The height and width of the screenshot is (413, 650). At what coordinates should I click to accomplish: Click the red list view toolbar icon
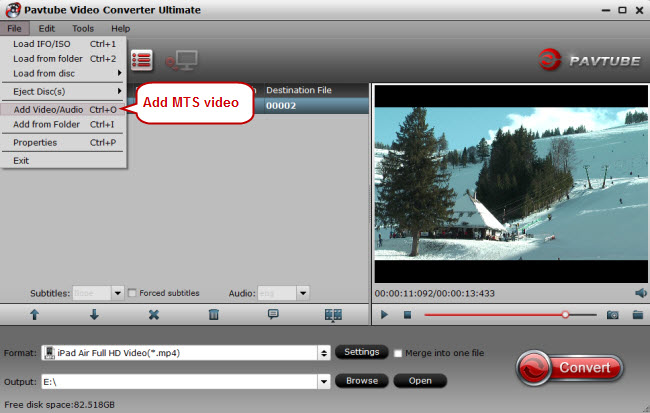click(142, 61)
